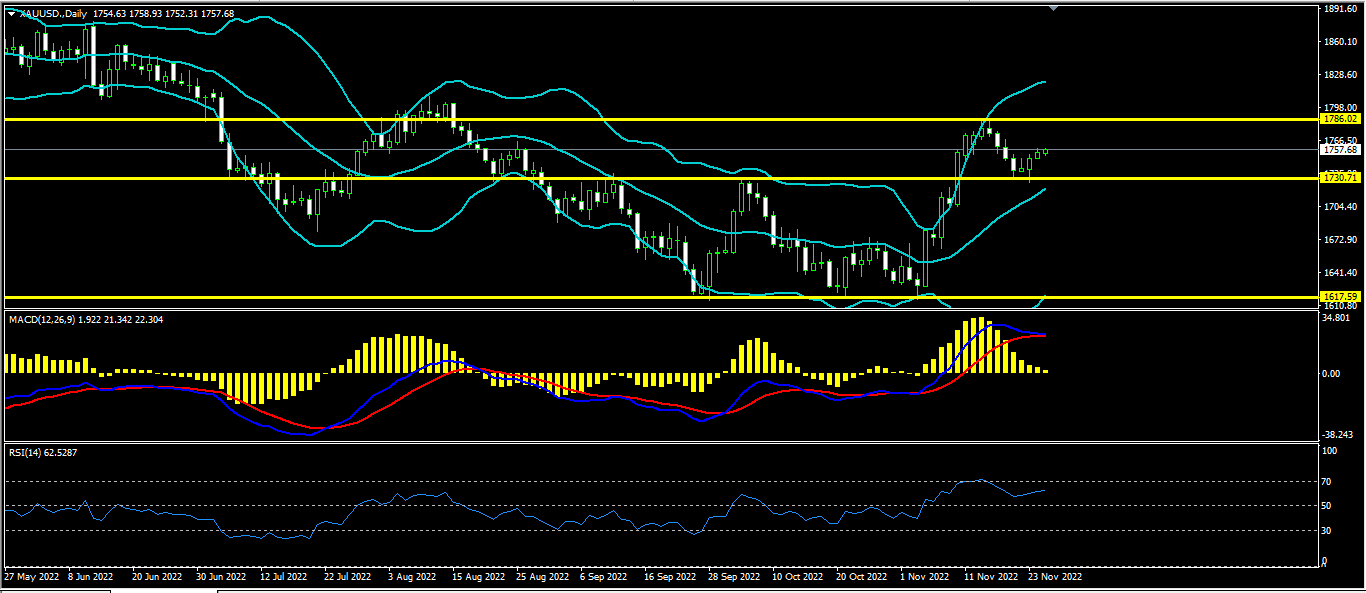The height and width of the screenshot is (593, 1366).
Task: Click the RSI 70 level scale label
Action: click(x=1328, y=482)
